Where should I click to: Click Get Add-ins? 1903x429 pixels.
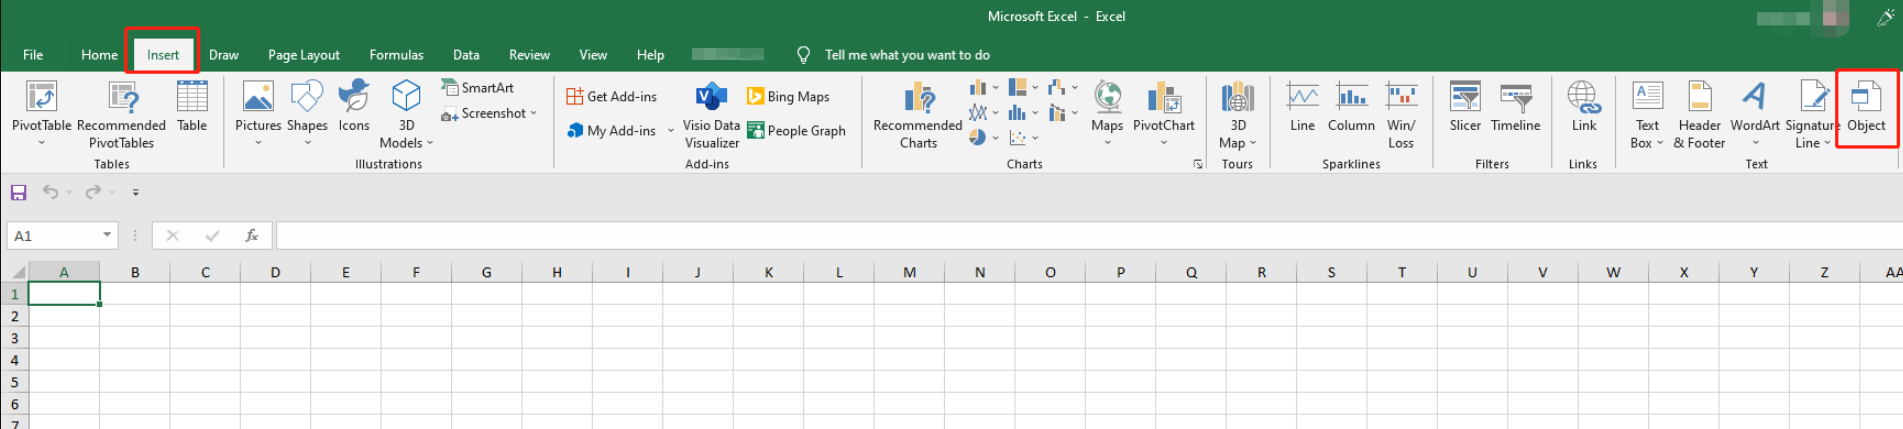coord(612,96)
